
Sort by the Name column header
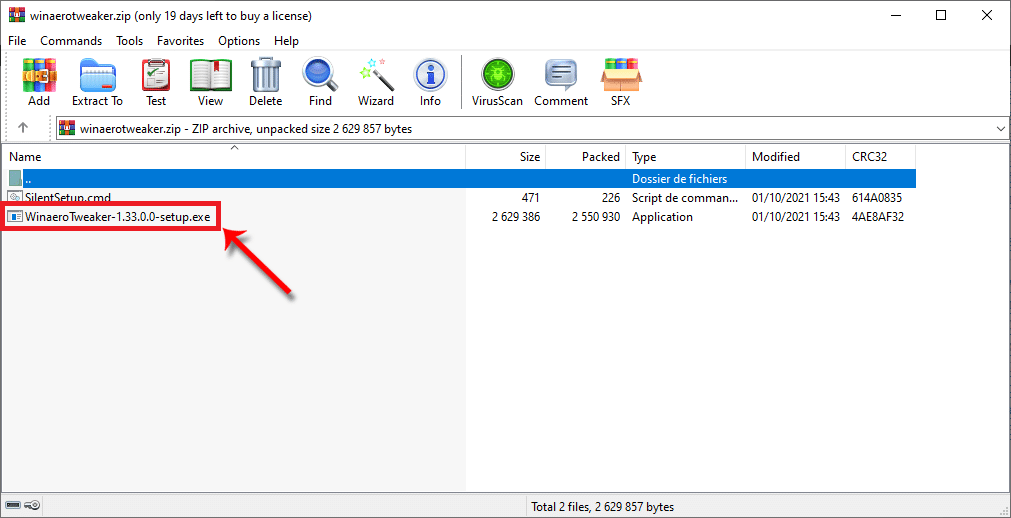pyautogui.click(x=234, y=157)
